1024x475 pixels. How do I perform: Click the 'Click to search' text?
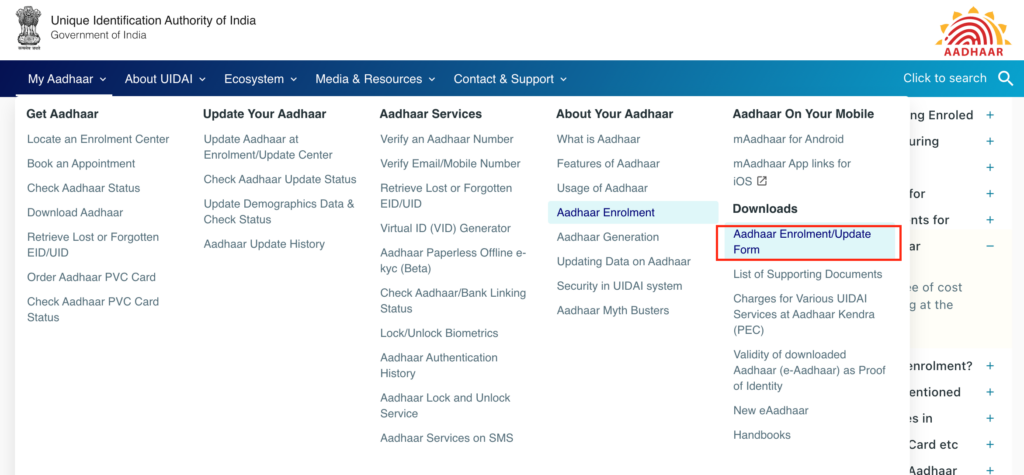pyautogui.click(x=944, y=78)
